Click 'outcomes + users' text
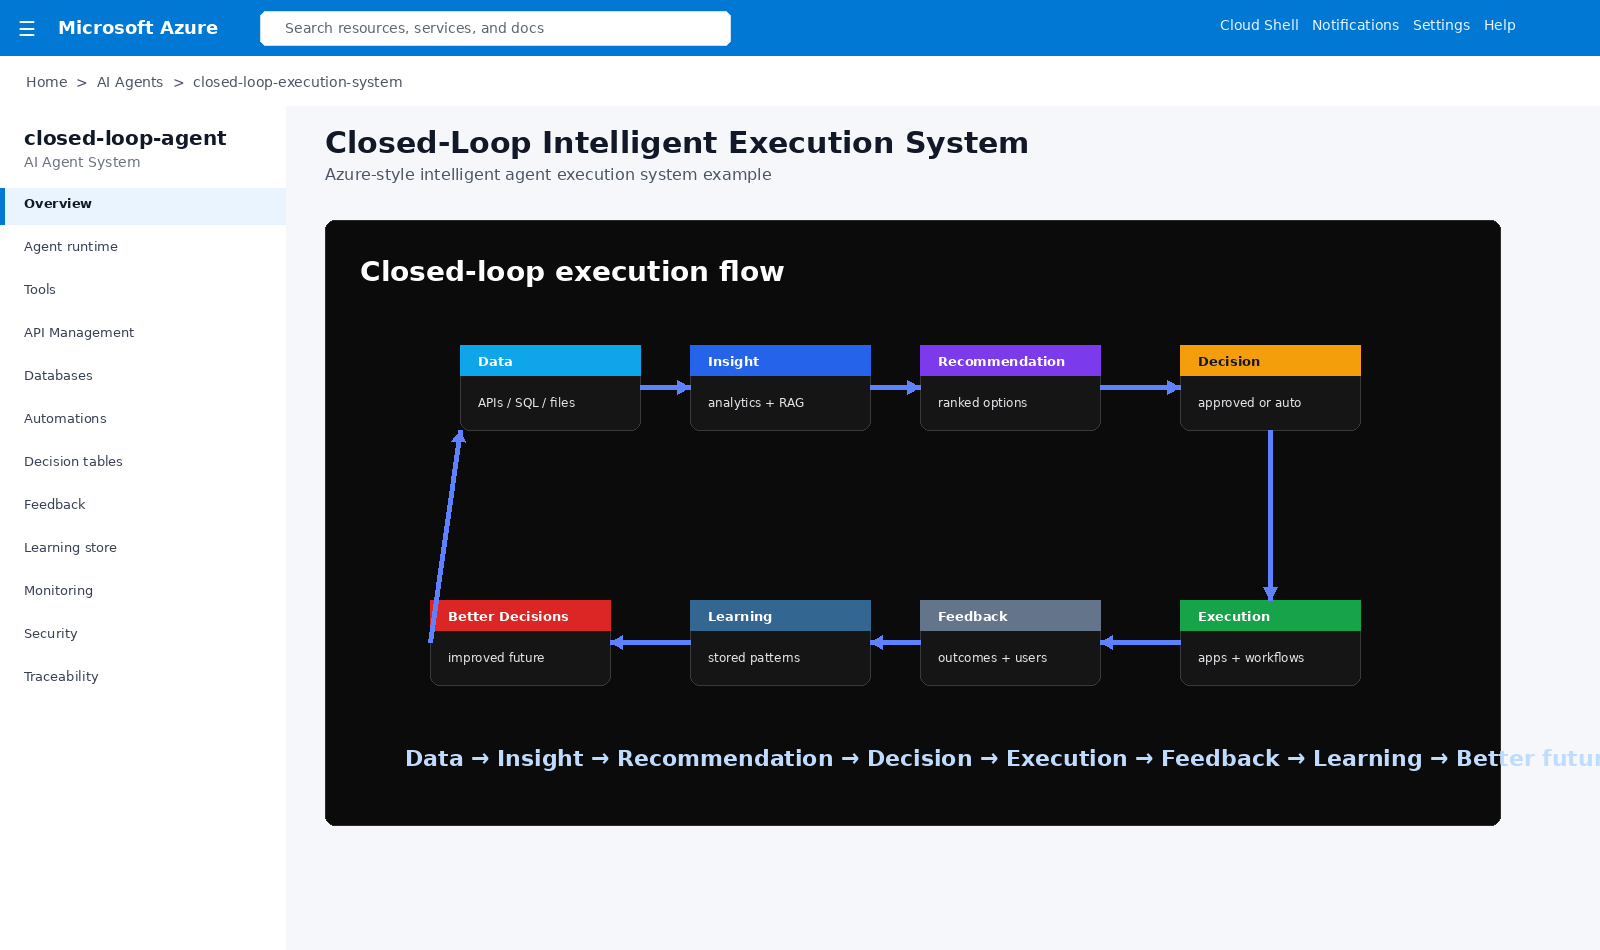Image resolution: width=1600 pixels, height=950 pixels. [992, 658]
